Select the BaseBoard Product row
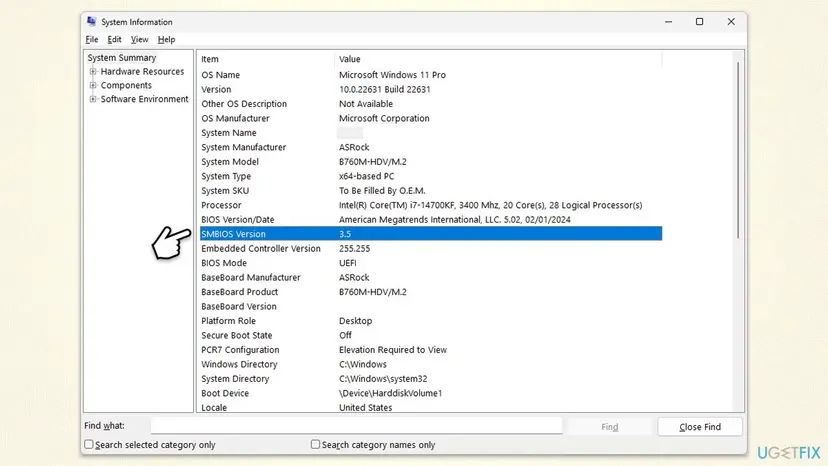This screenshot has width=828, height=466. pyautogui.click(x=431, y=292)
